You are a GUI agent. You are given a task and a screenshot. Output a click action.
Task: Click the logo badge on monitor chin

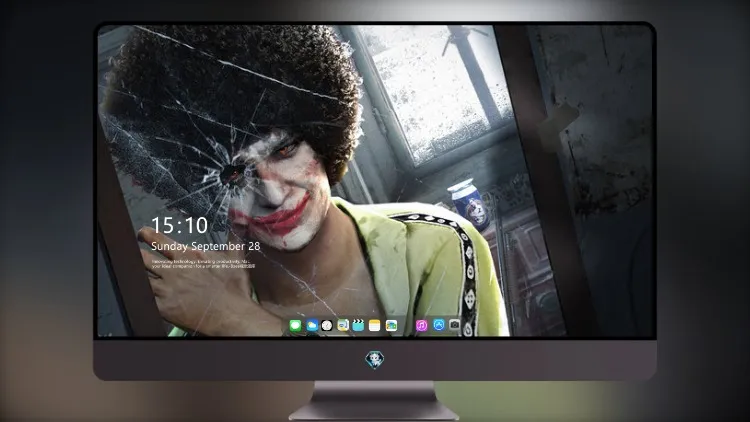375,360
